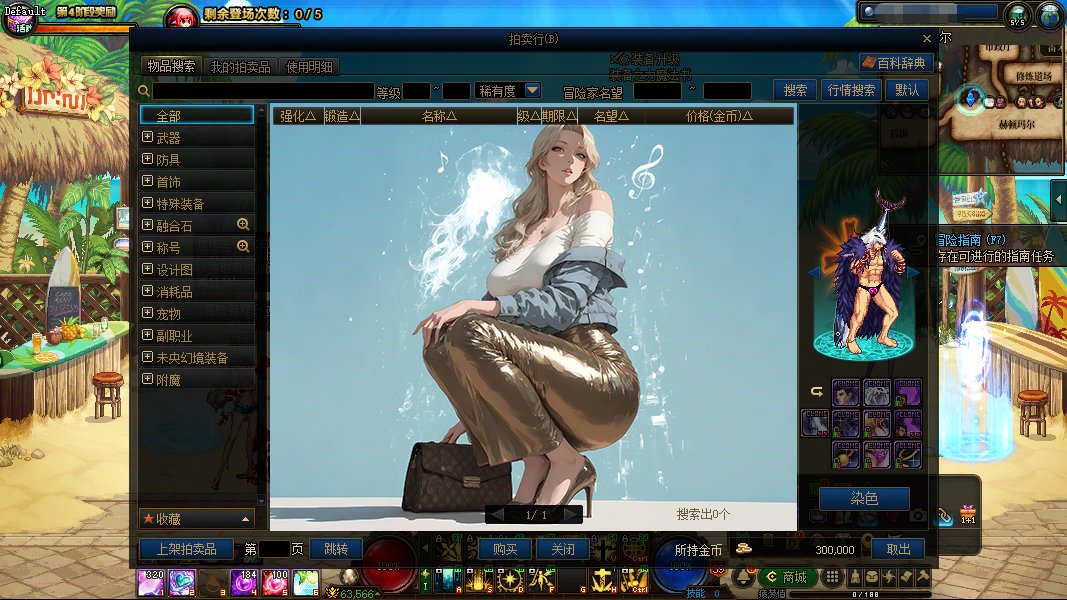Click the item name search input field
The image size is (1067, 600).
[263, 91]
